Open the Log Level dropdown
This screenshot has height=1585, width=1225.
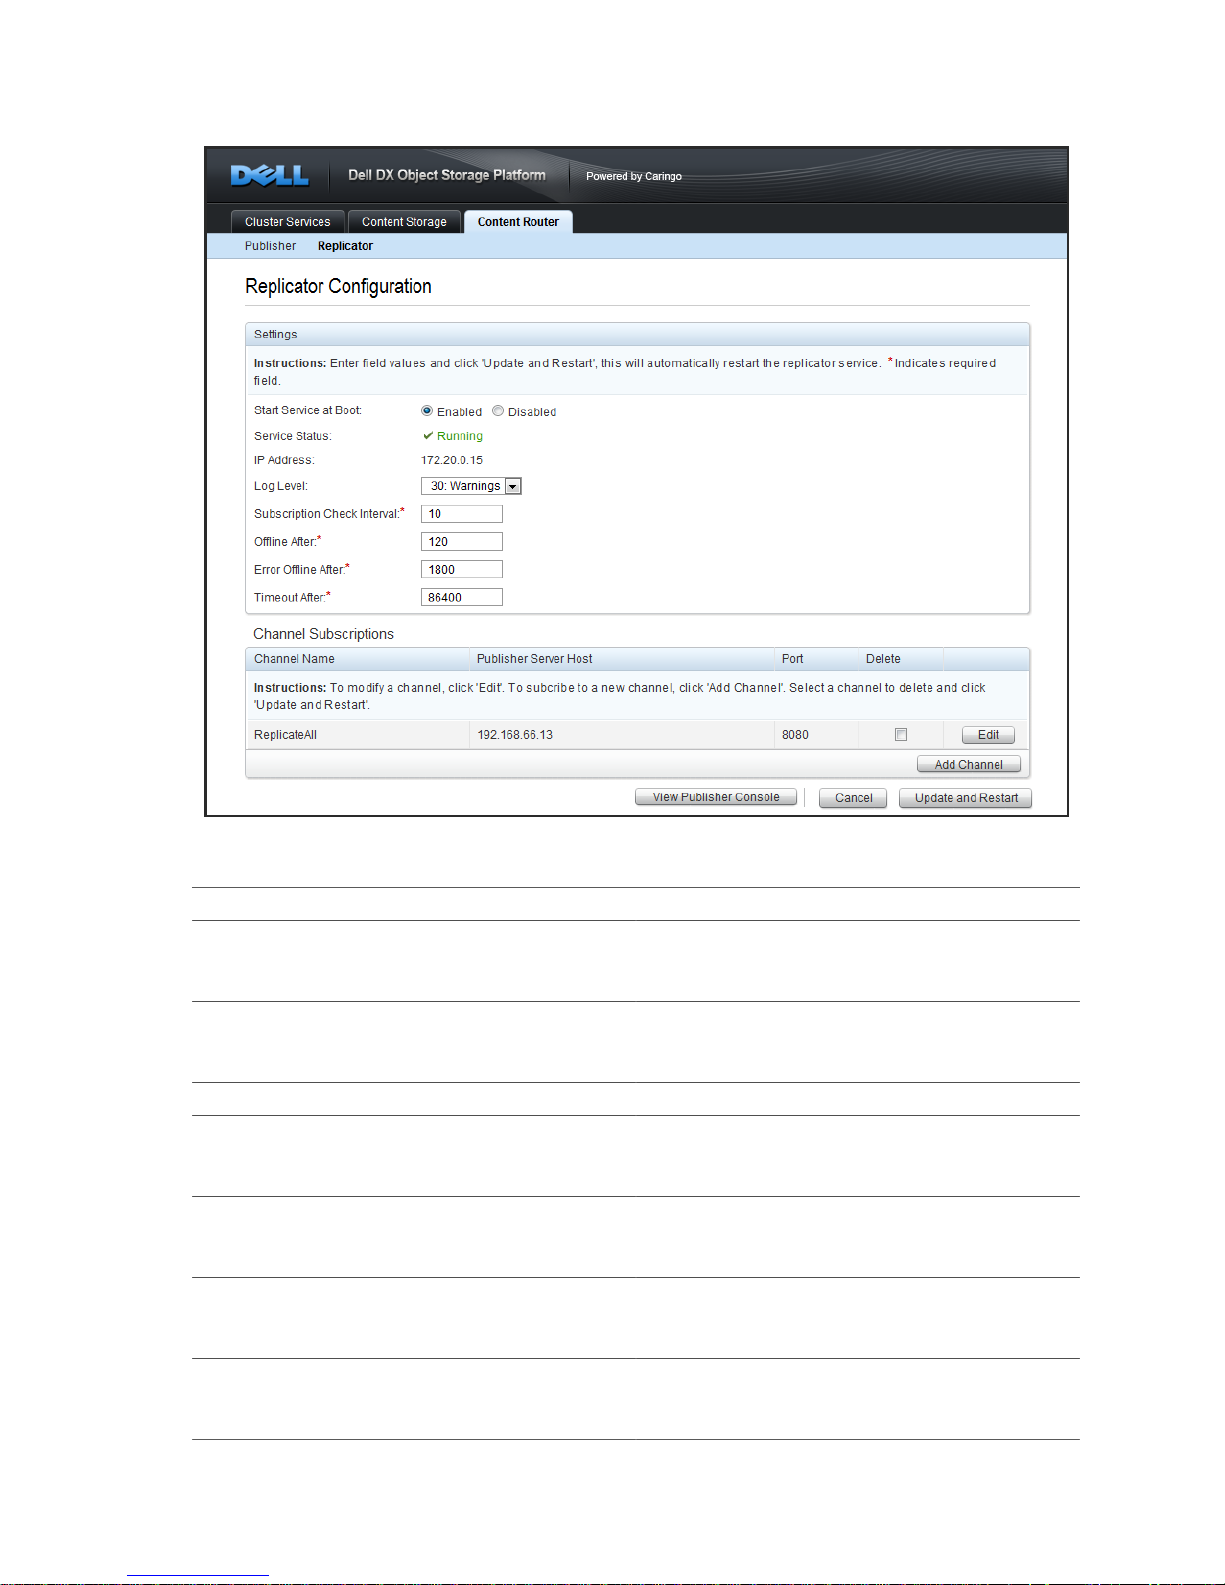[x=471, y=486]
